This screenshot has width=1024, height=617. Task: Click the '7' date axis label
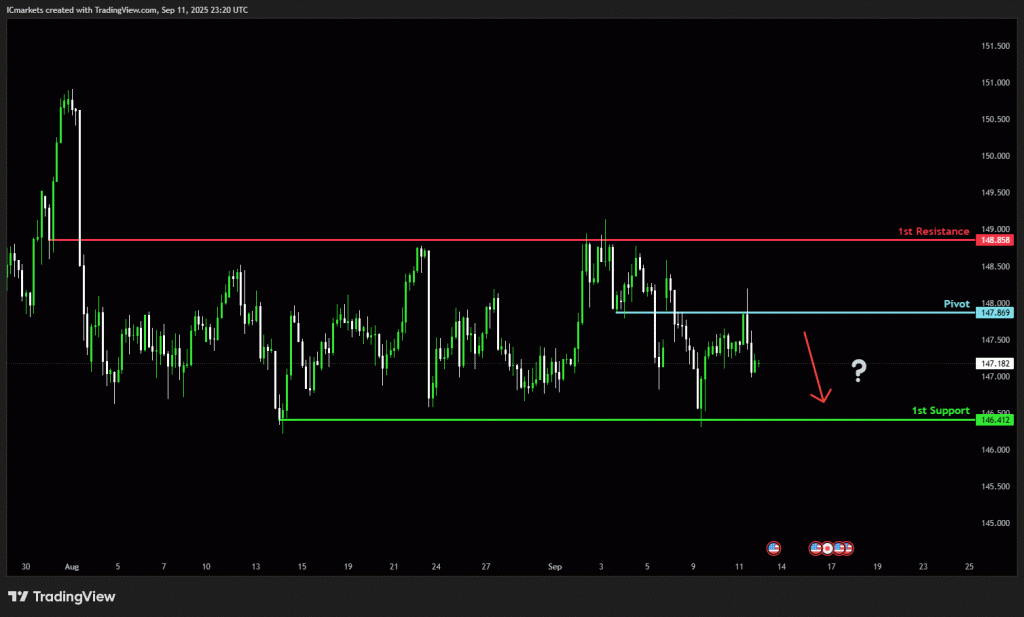164,567
